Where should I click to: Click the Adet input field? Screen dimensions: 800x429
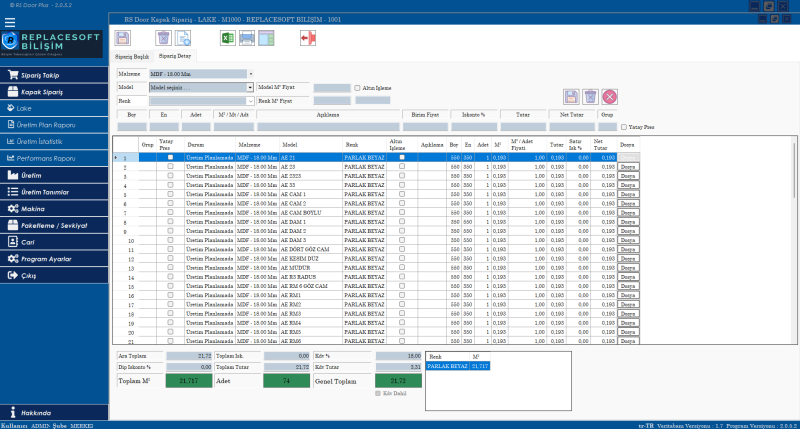click(x=196, y=127)
